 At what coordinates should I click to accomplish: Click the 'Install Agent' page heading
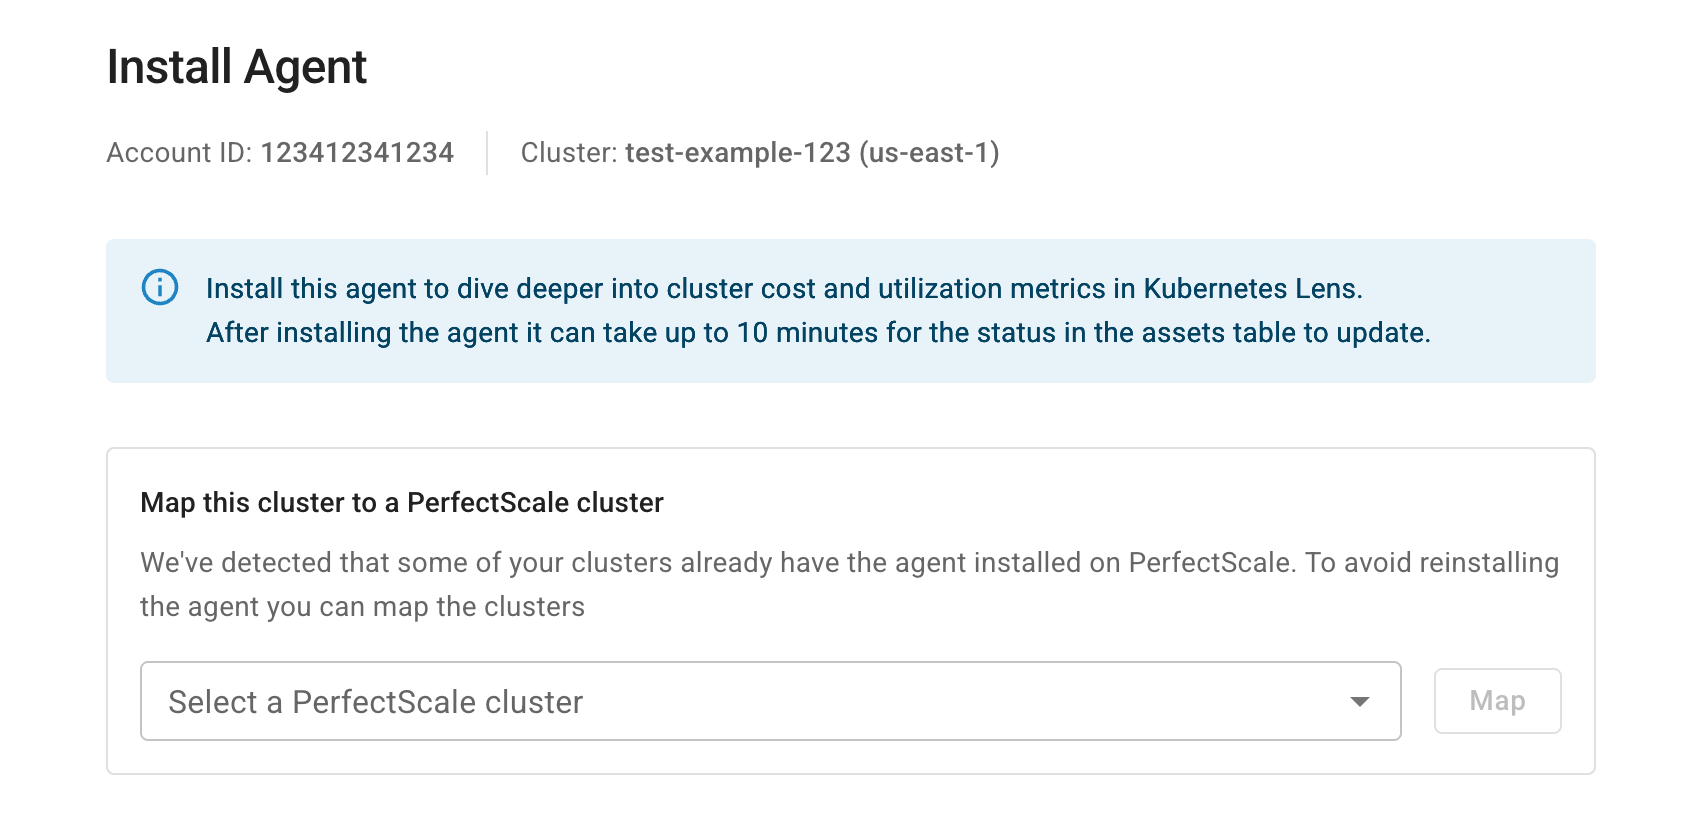point(237,67)
